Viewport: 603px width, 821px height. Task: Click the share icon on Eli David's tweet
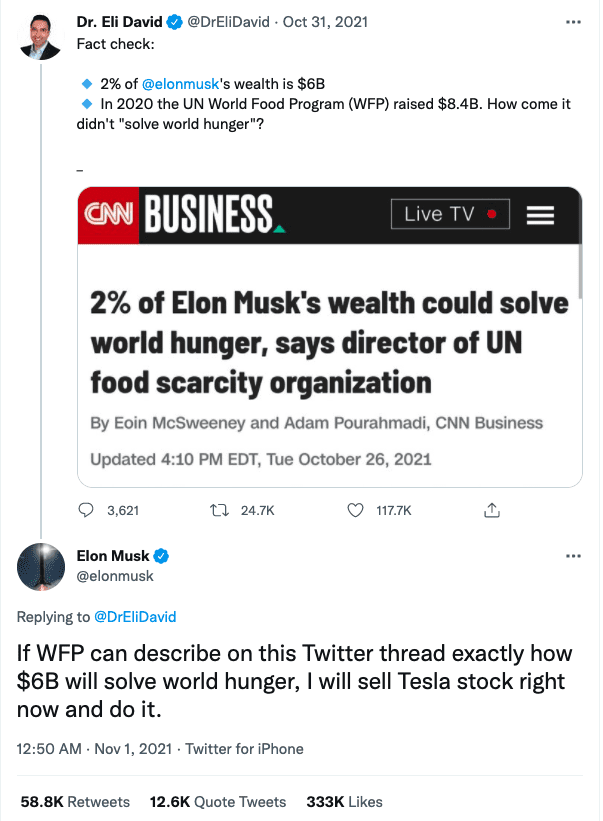[491, 511]
